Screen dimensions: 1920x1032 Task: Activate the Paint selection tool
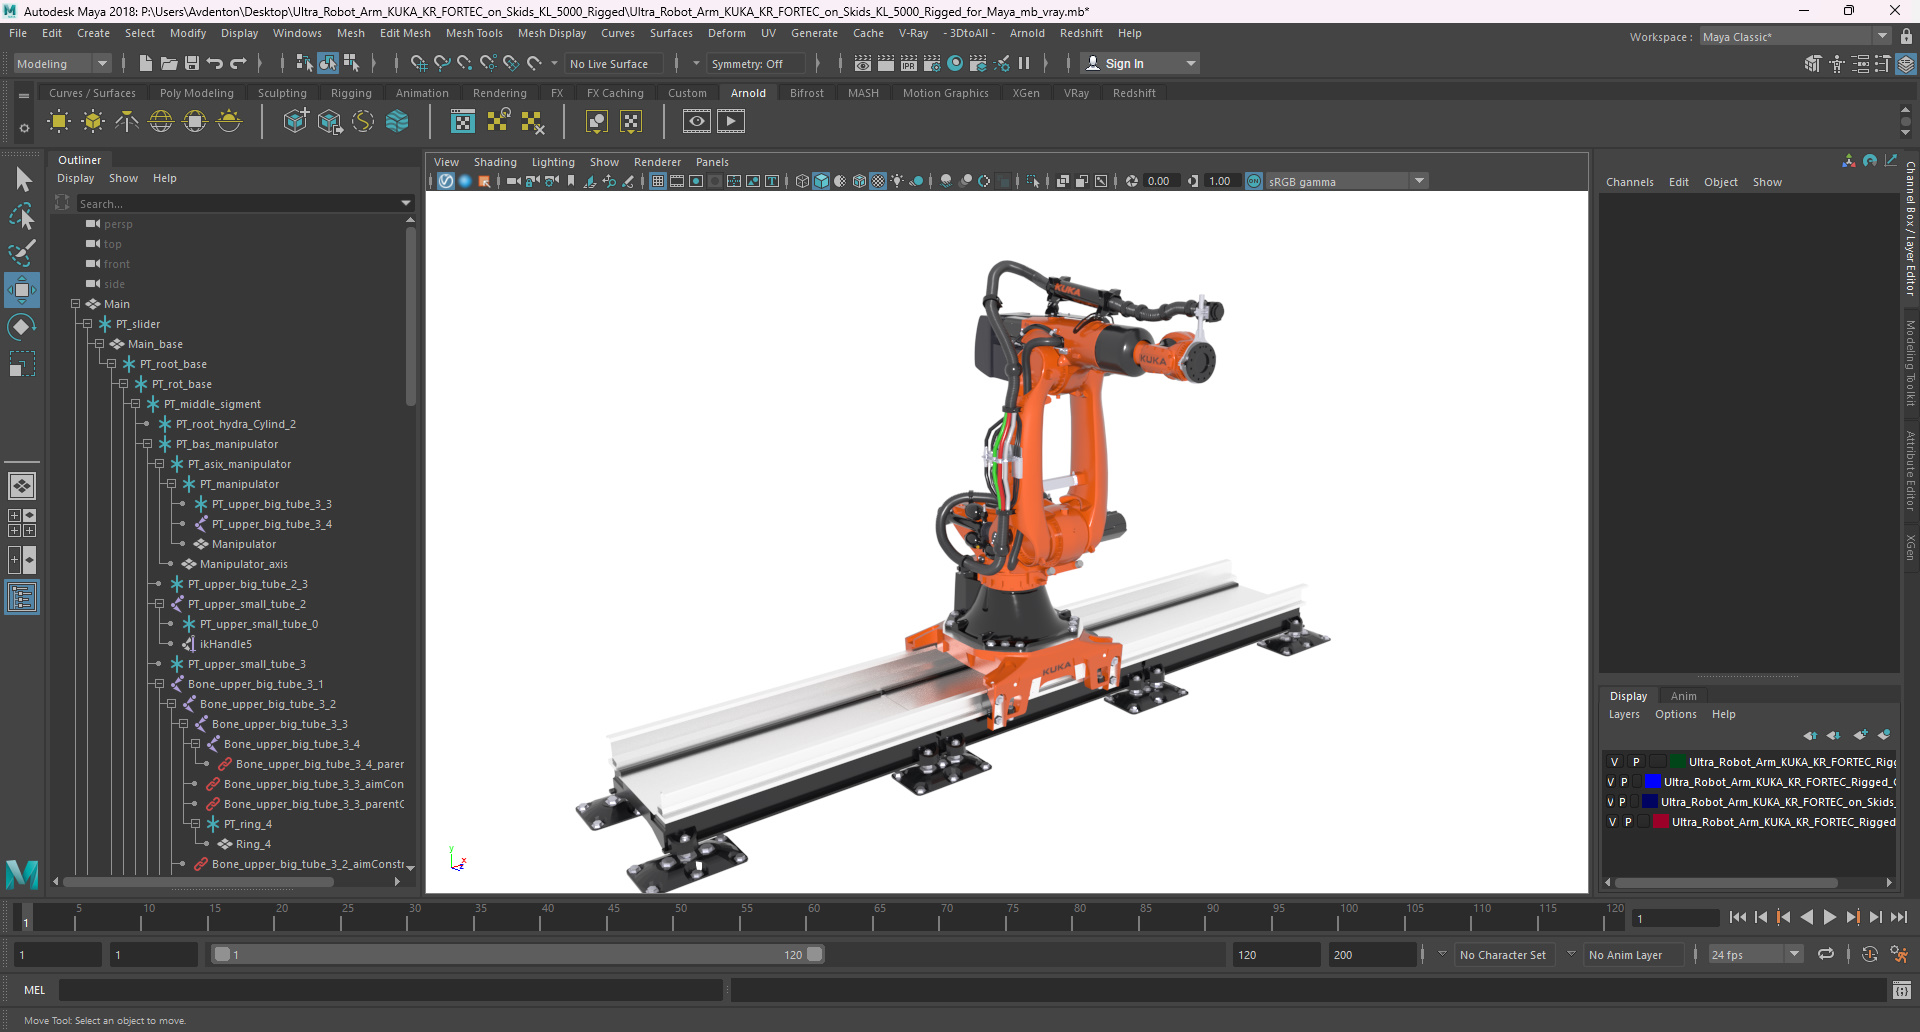tap(22, 252)
